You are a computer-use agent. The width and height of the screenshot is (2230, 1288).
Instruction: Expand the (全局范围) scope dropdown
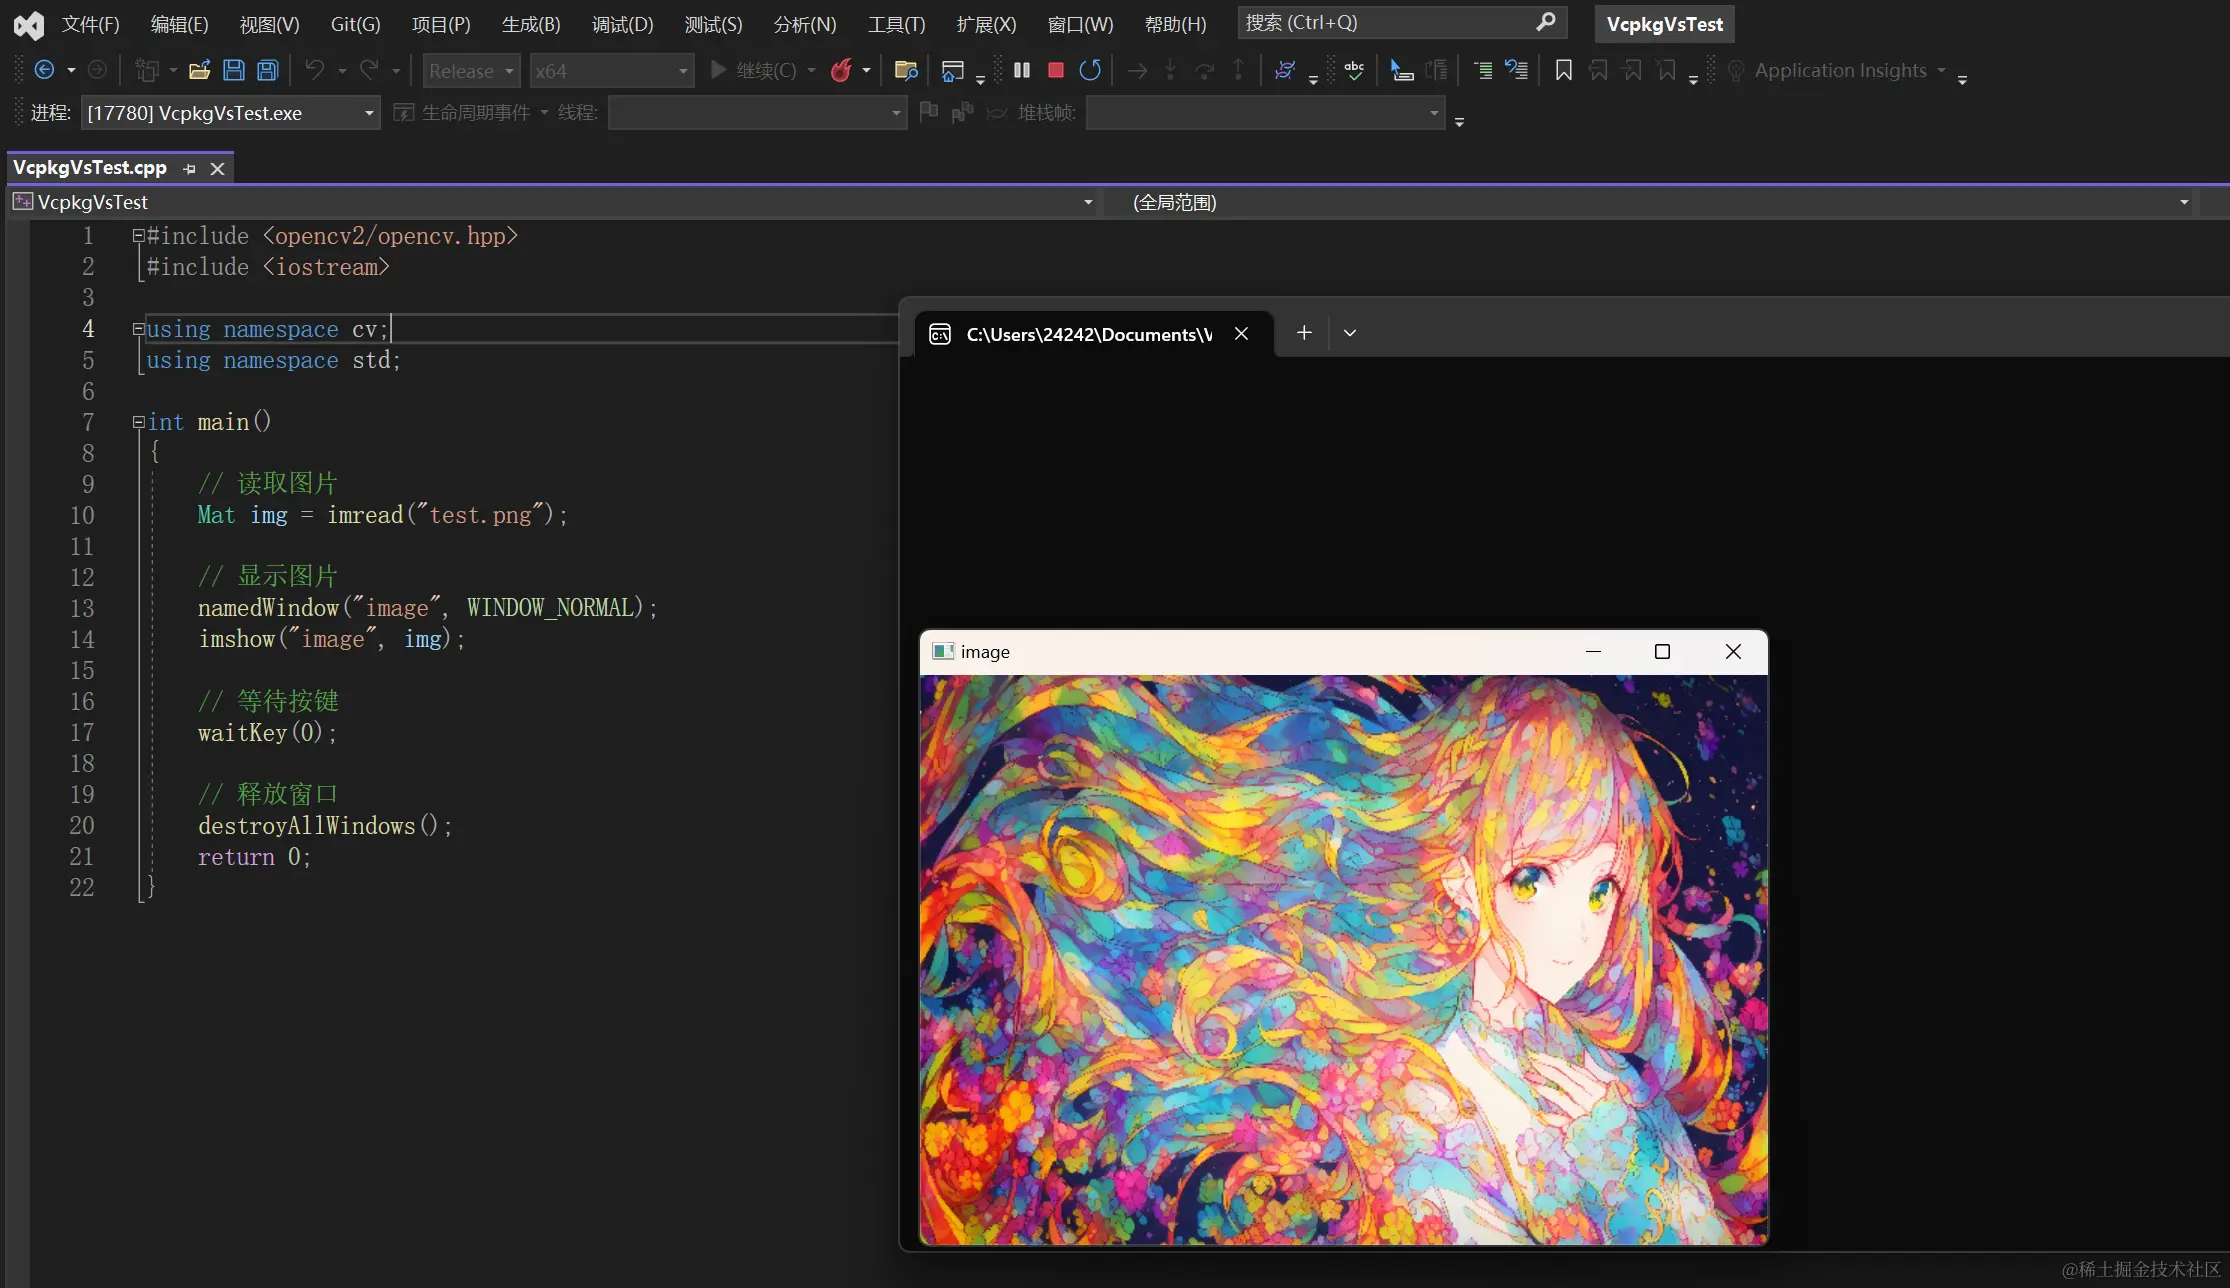click(x=2183, y=202)
